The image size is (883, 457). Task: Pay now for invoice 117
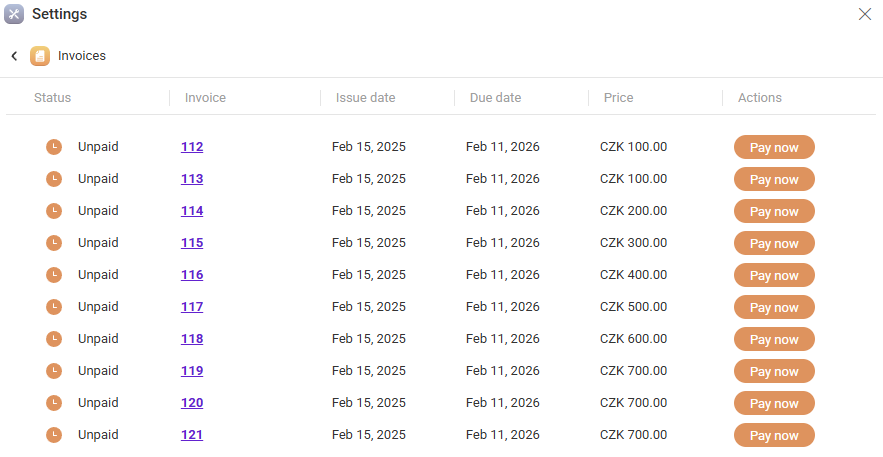(x=774, y=307)
